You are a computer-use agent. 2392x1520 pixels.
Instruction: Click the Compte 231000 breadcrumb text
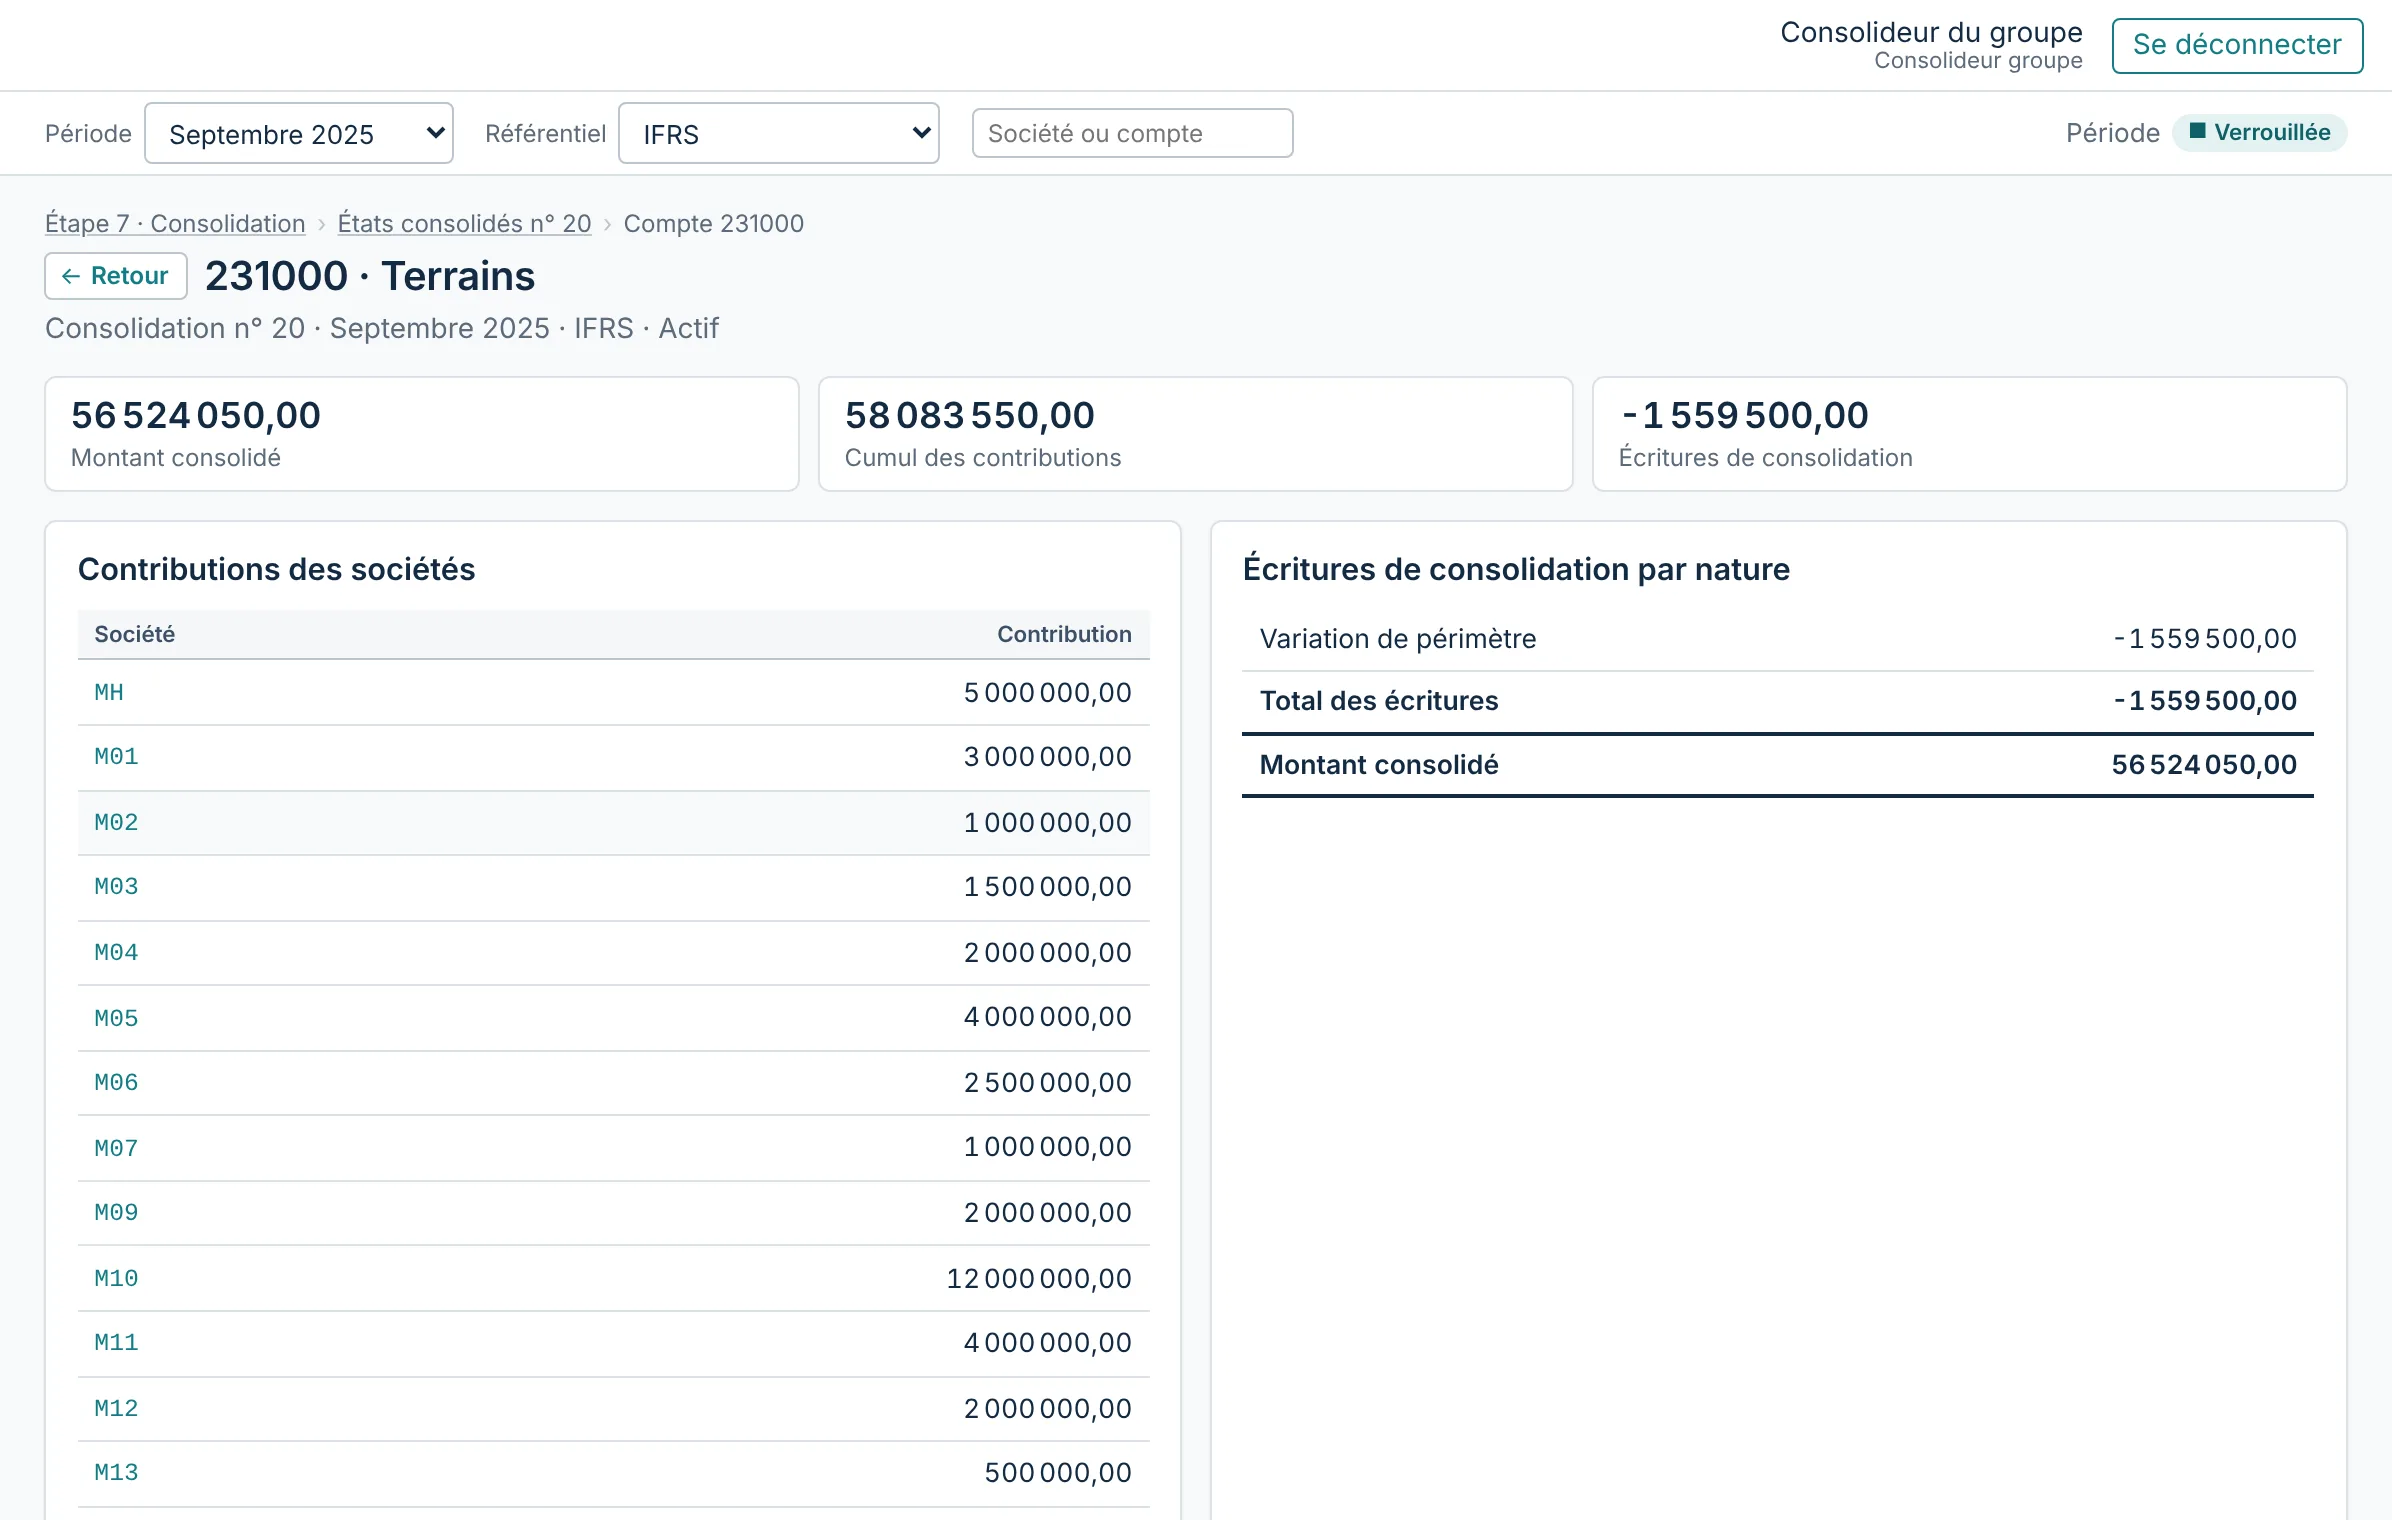[x=713, y=223]
